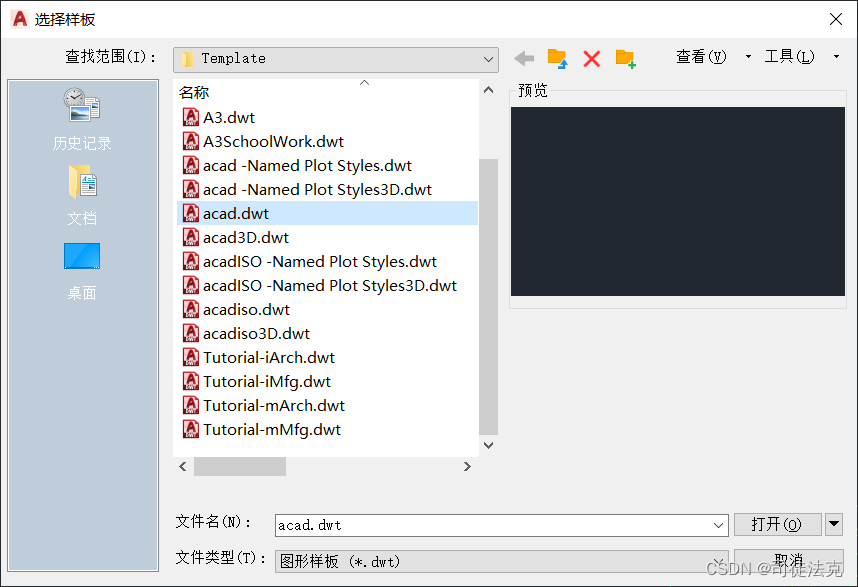The width and height of the screenshot is (858, 587).
Task: Open the 桌面 desktop shortcut
Action: tap(82, 271)
